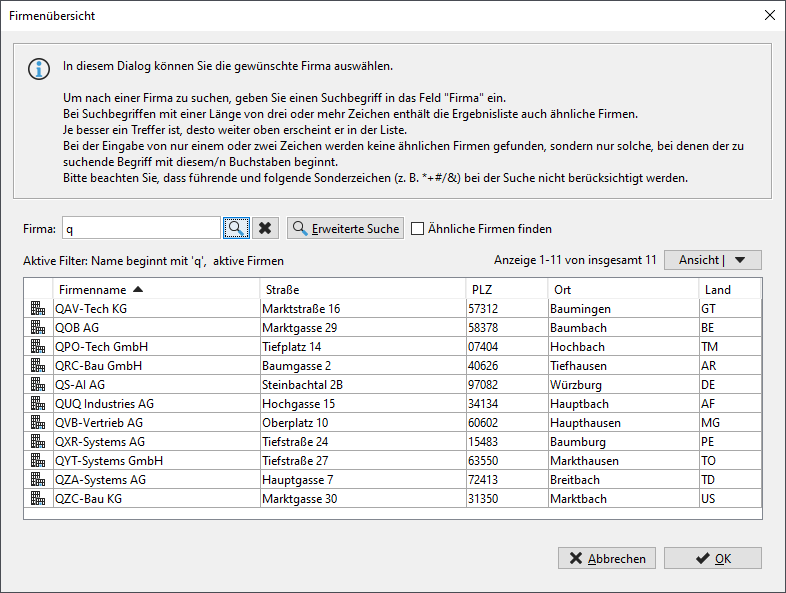Click building icon in QS-AI AG row

click(x=38, y=384)
